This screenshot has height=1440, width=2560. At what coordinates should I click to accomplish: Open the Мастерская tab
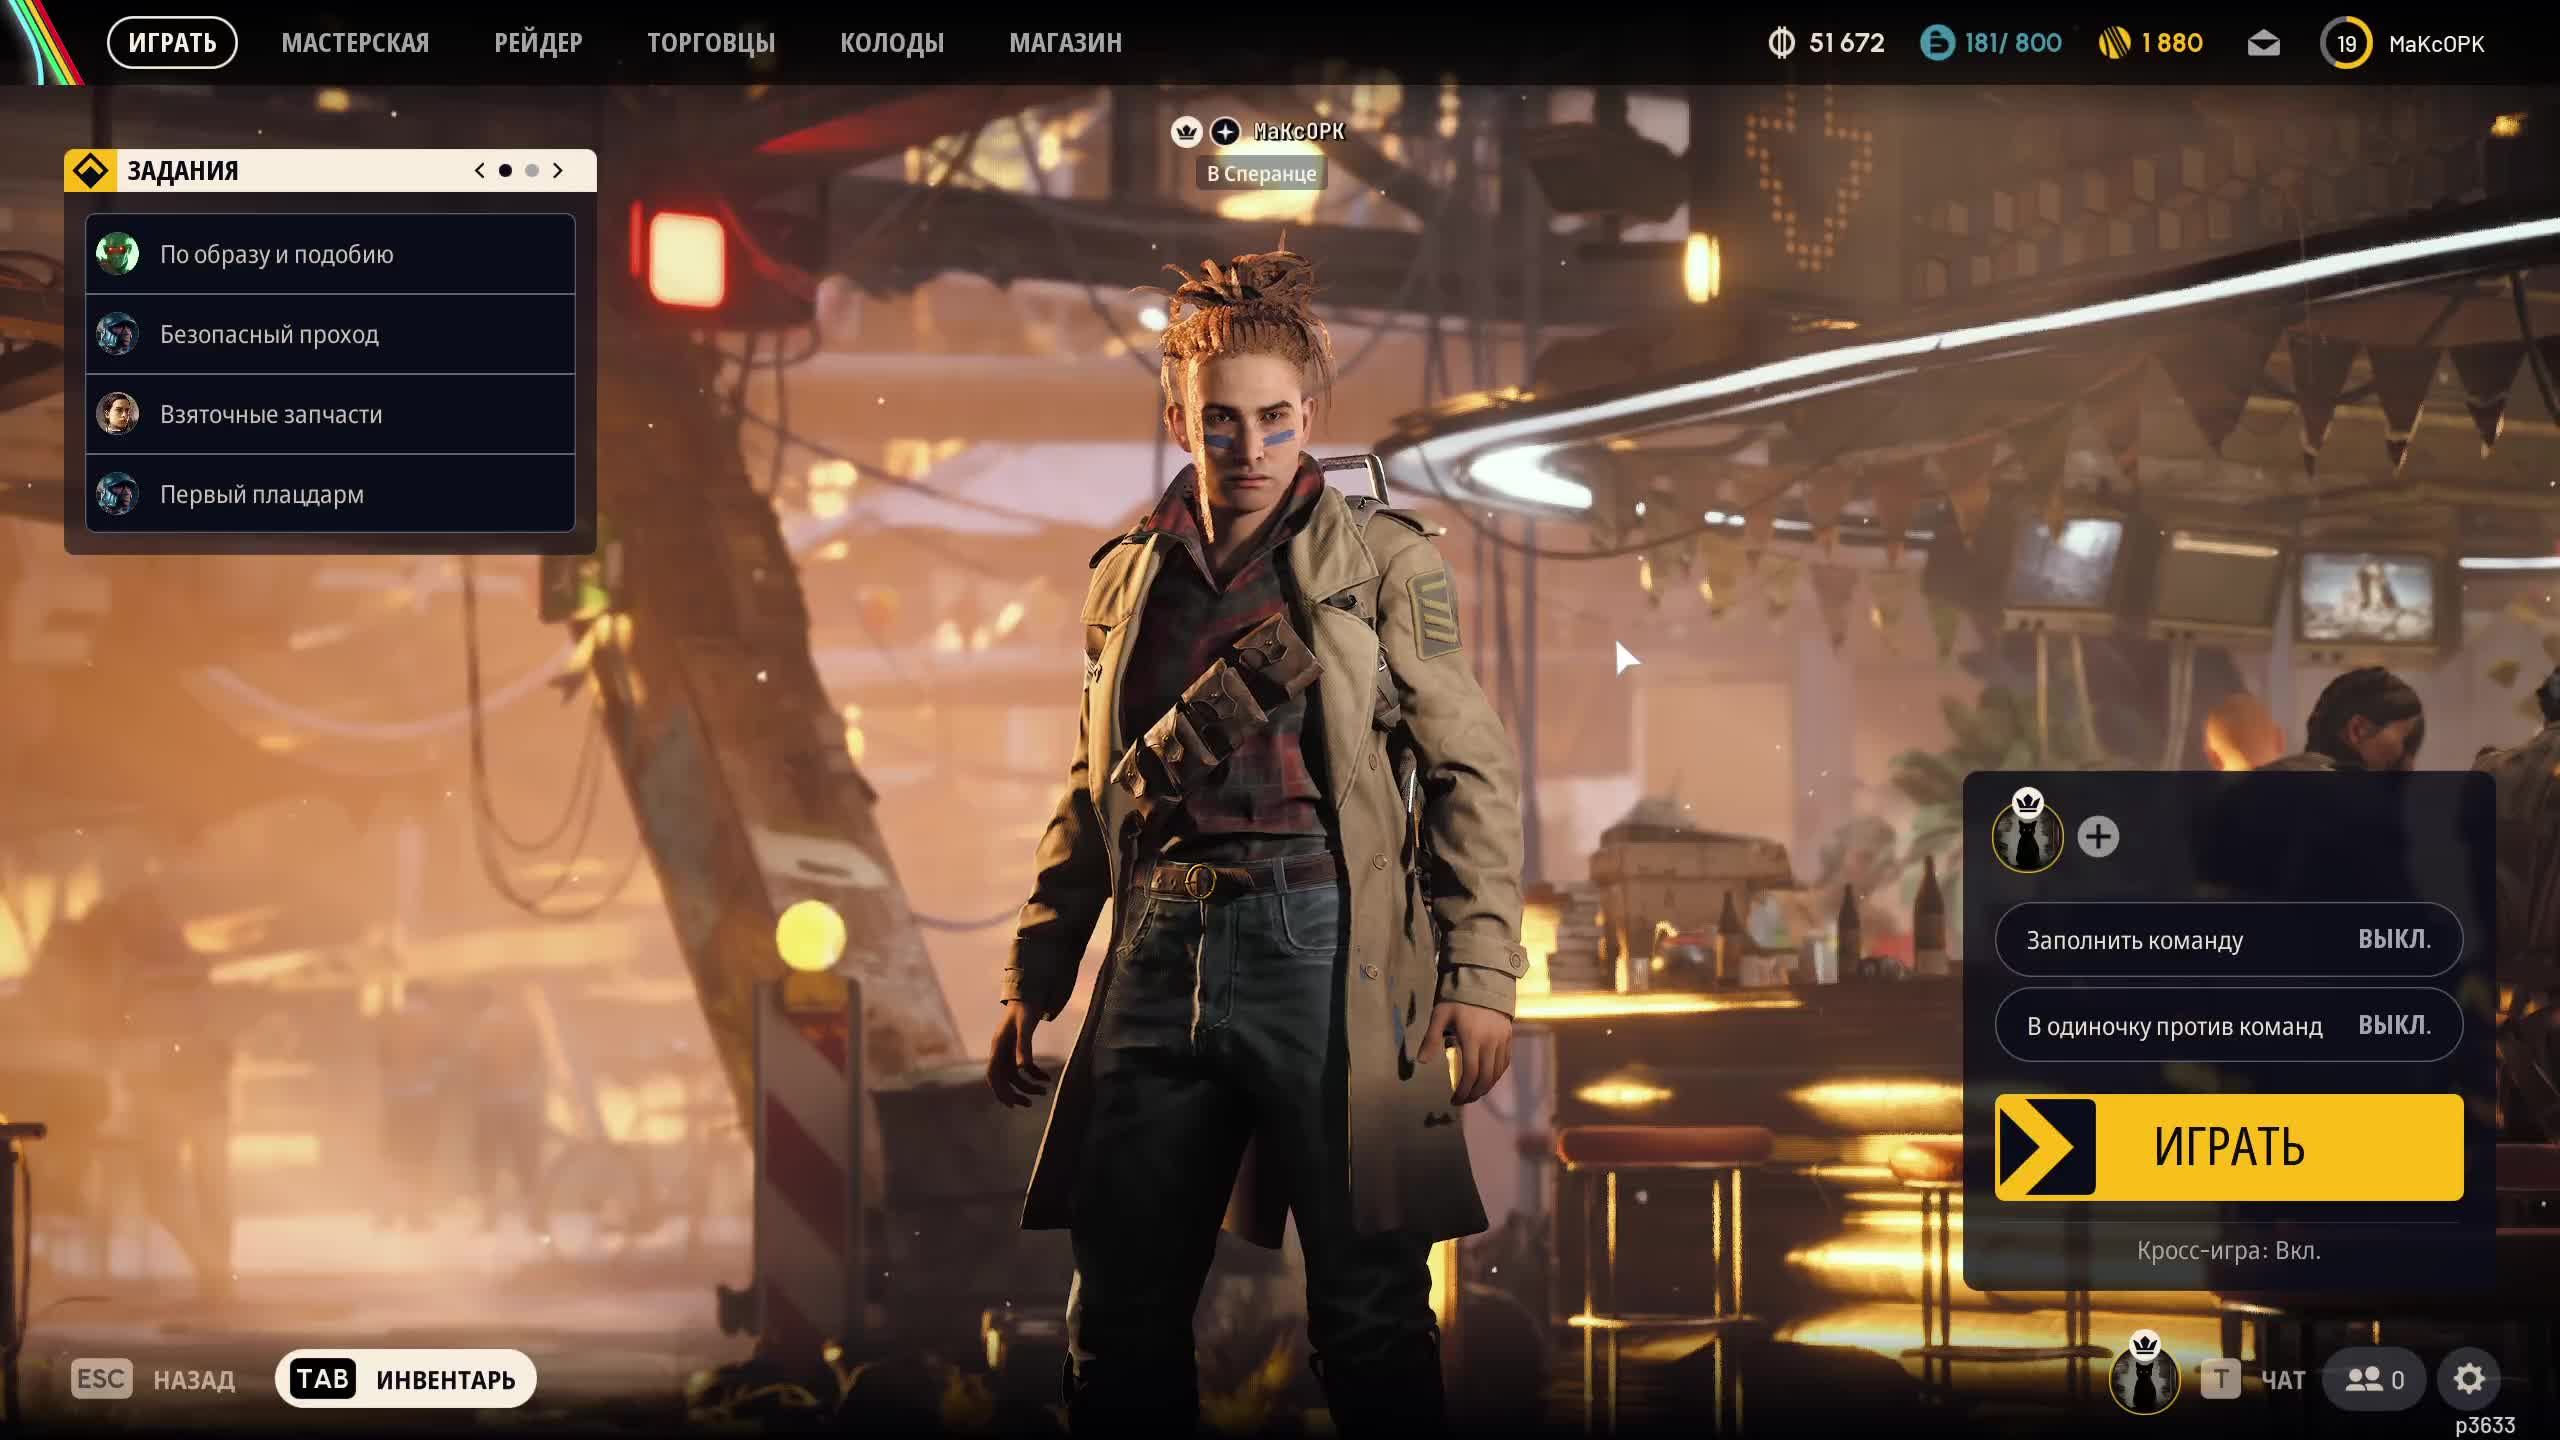pyautogui.click(x=355, y=43)
